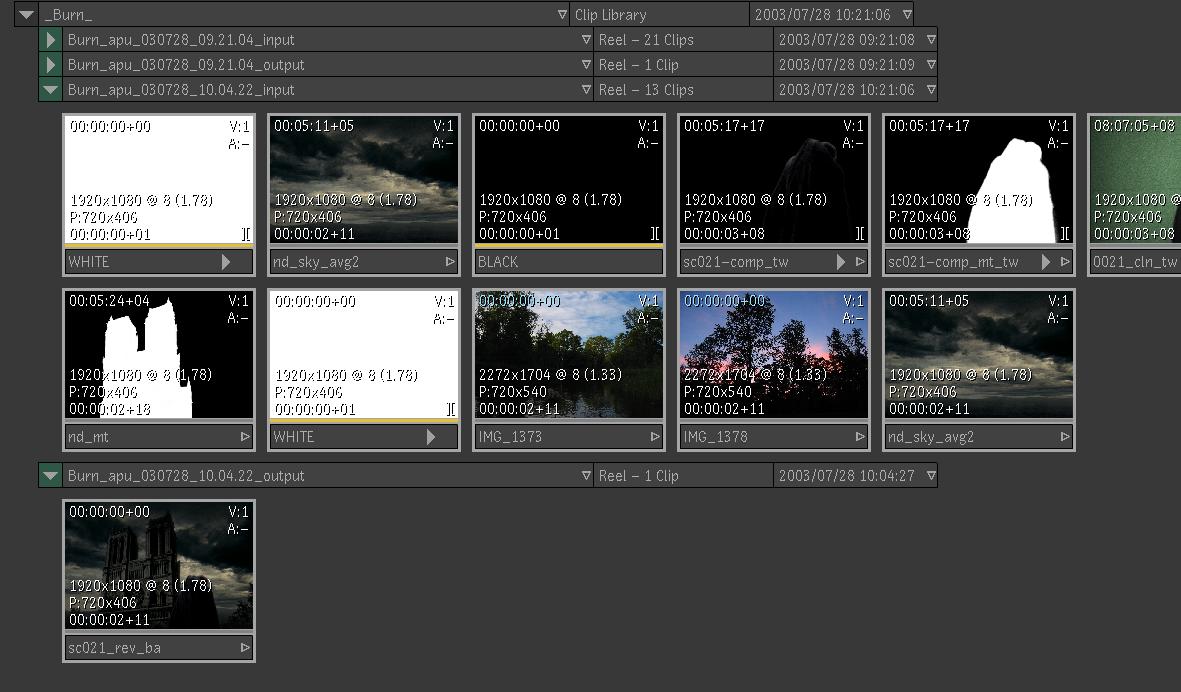The image size is (1181, 692).
Task: Open name dropdown for Burn_apu_030728_09.21.04_input
Action: [x=586, y=39]
